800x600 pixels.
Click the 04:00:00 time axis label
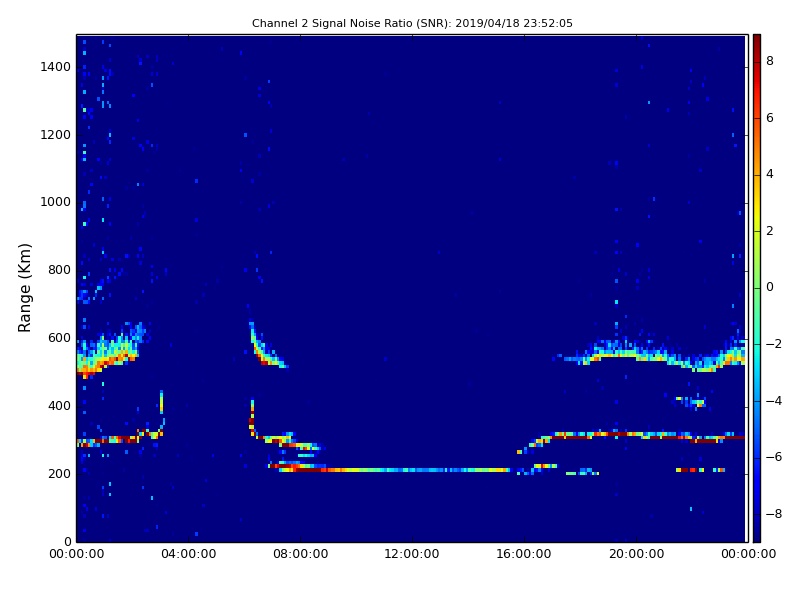(189, 554)
